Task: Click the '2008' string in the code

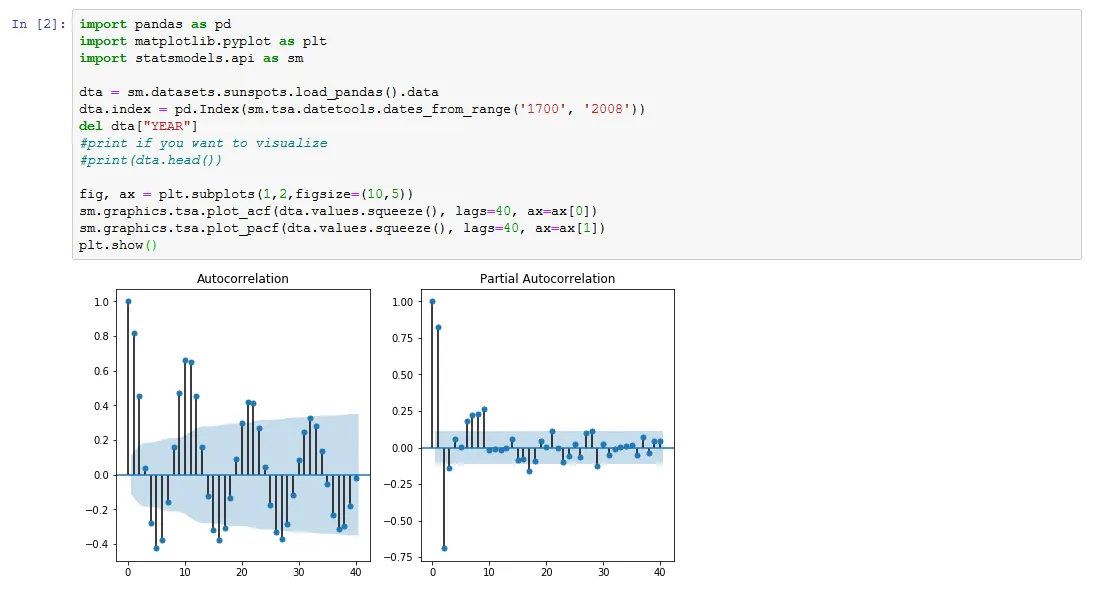Action: [607, 109]
